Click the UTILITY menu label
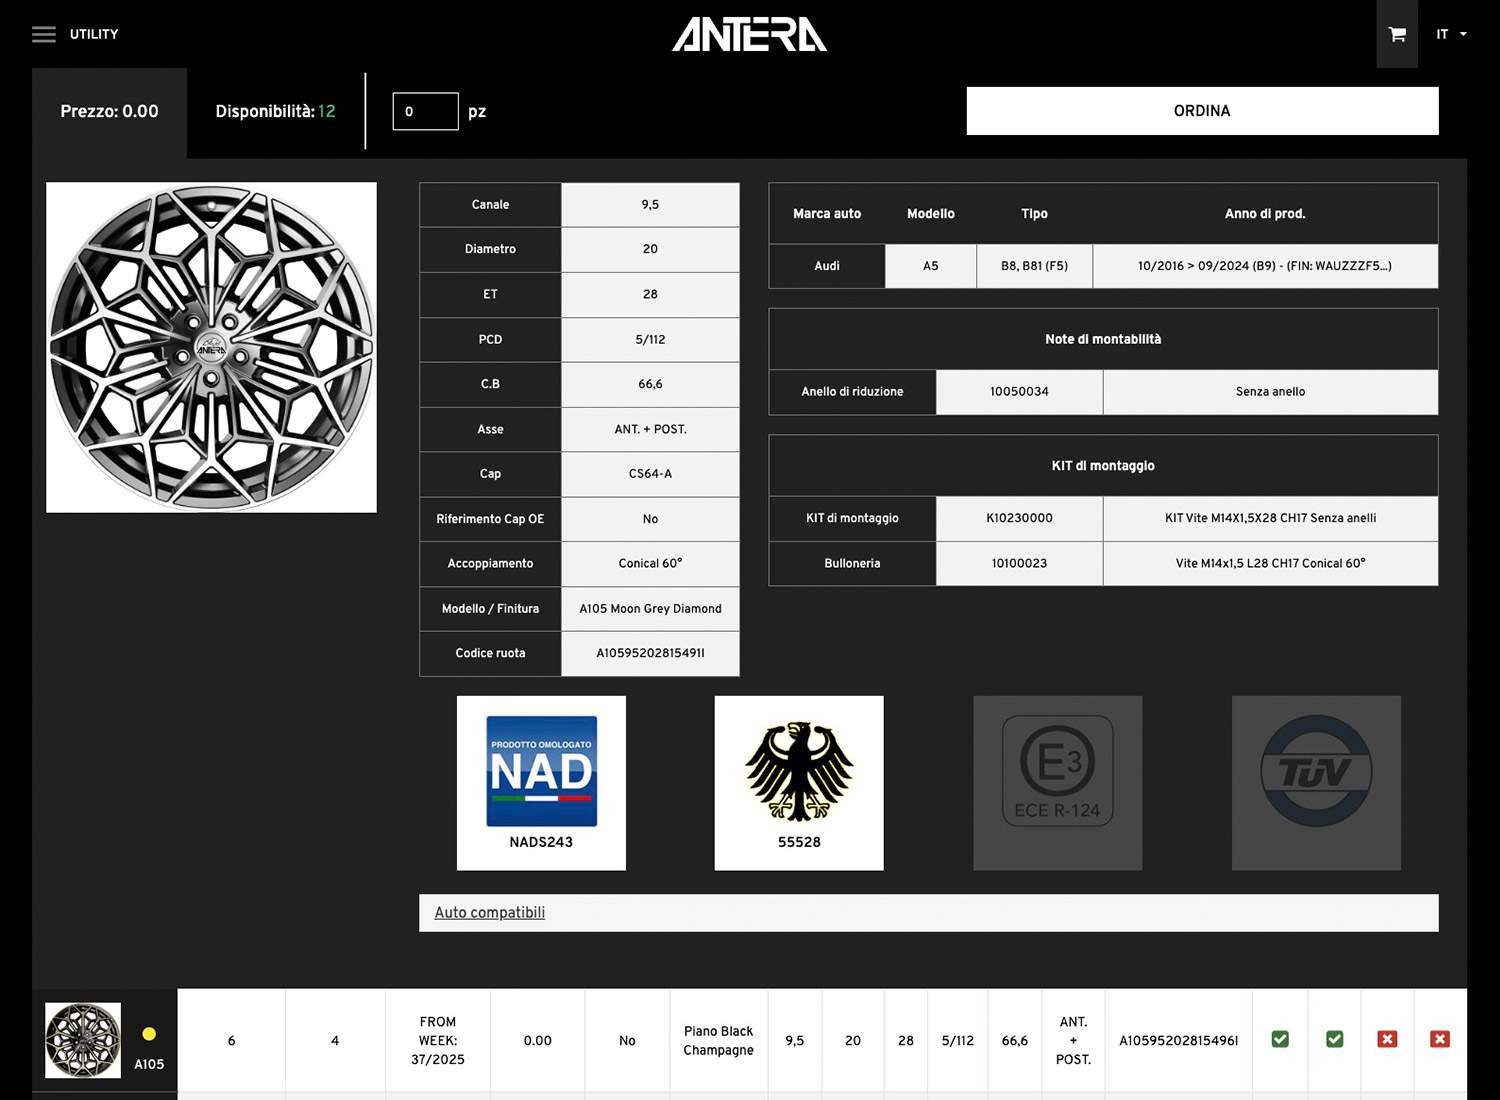Screen dimensions: 1500x1100 tap(94, 34)
